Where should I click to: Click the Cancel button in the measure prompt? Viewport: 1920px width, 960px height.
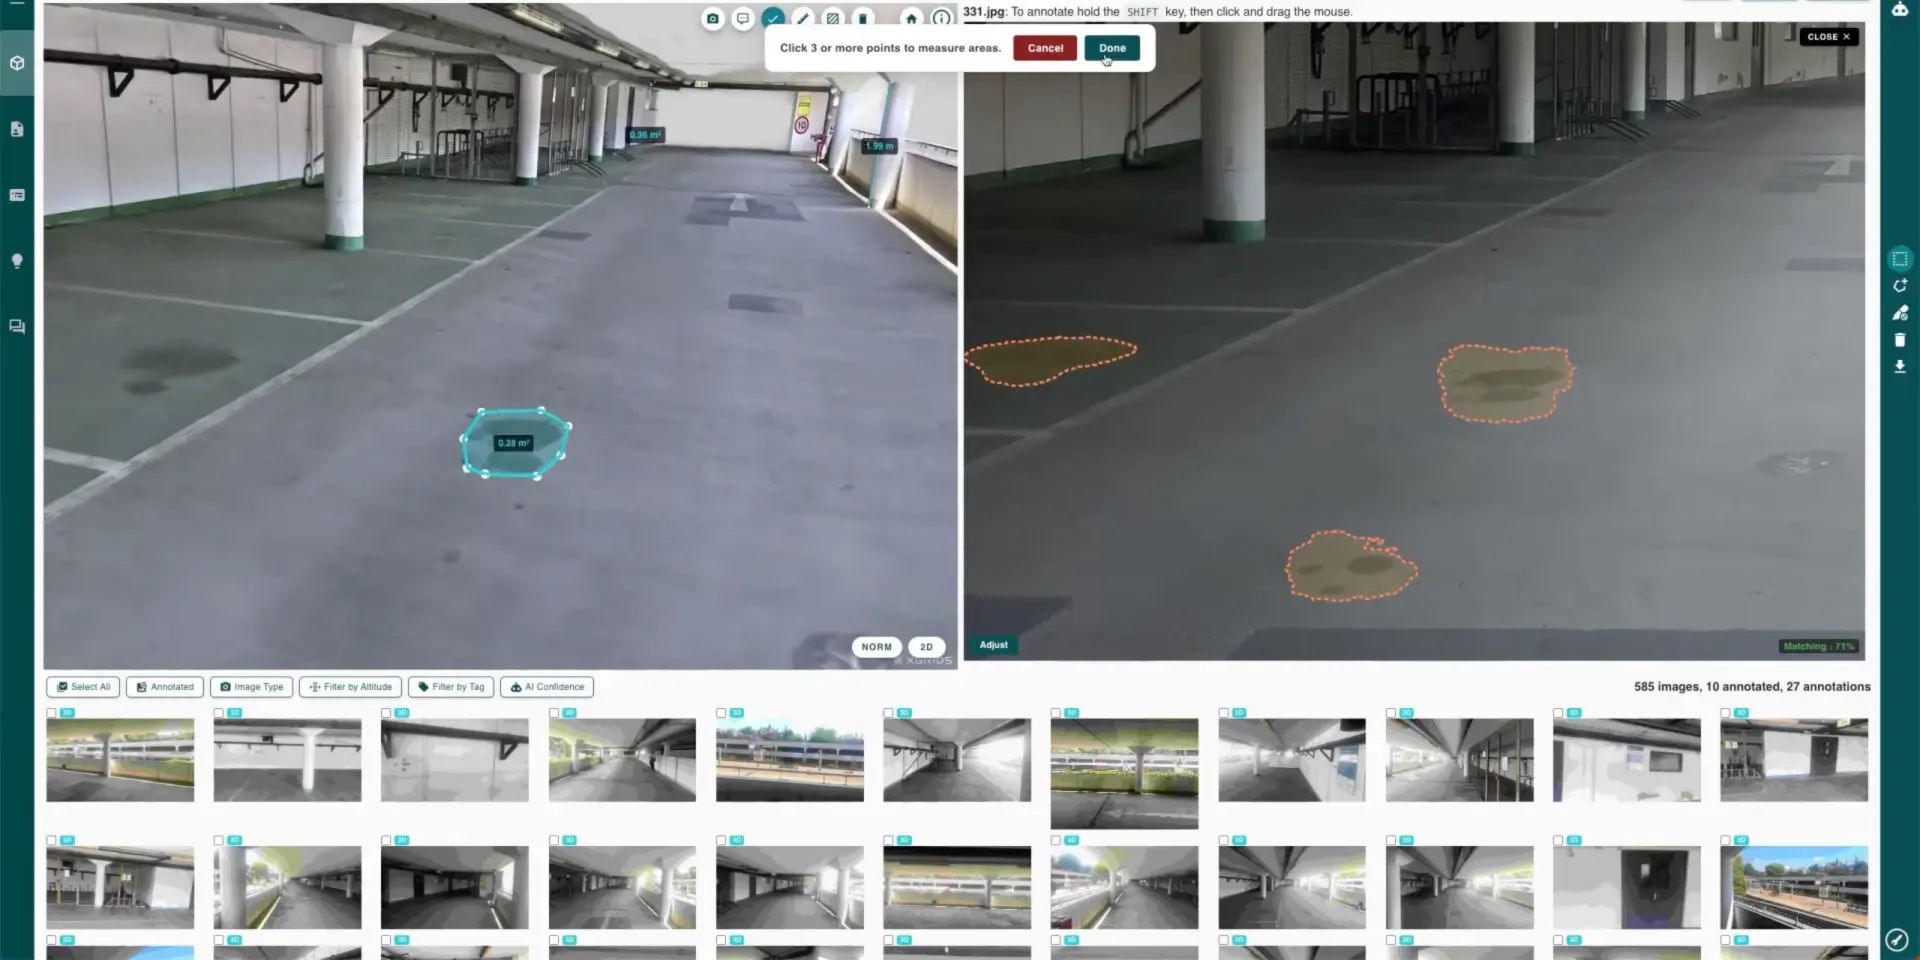click(x=1045, y=48)
